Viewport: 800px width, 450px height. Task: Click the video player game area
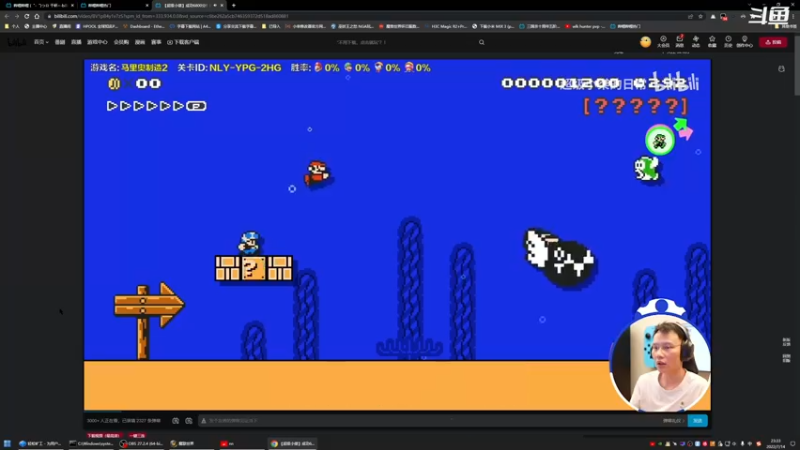[x=397, y=235]
